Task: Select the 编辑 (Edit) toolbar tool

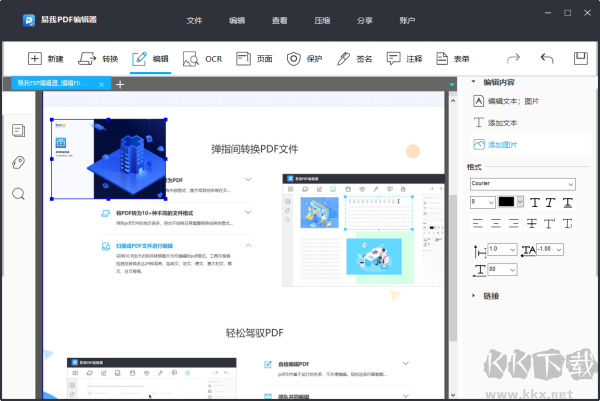Action: (150, 59)
